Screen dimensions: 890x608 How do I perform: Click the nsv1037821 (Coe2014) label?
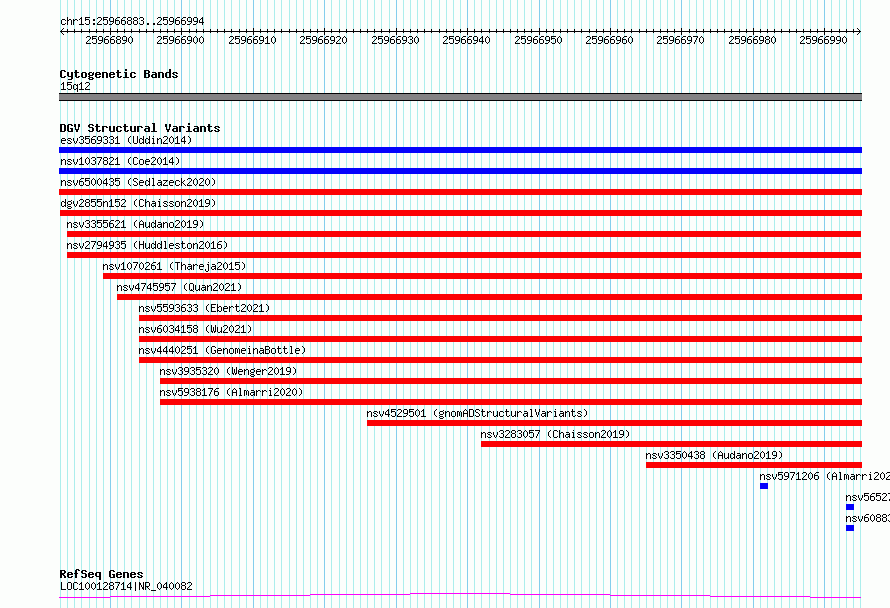point(120,161)
